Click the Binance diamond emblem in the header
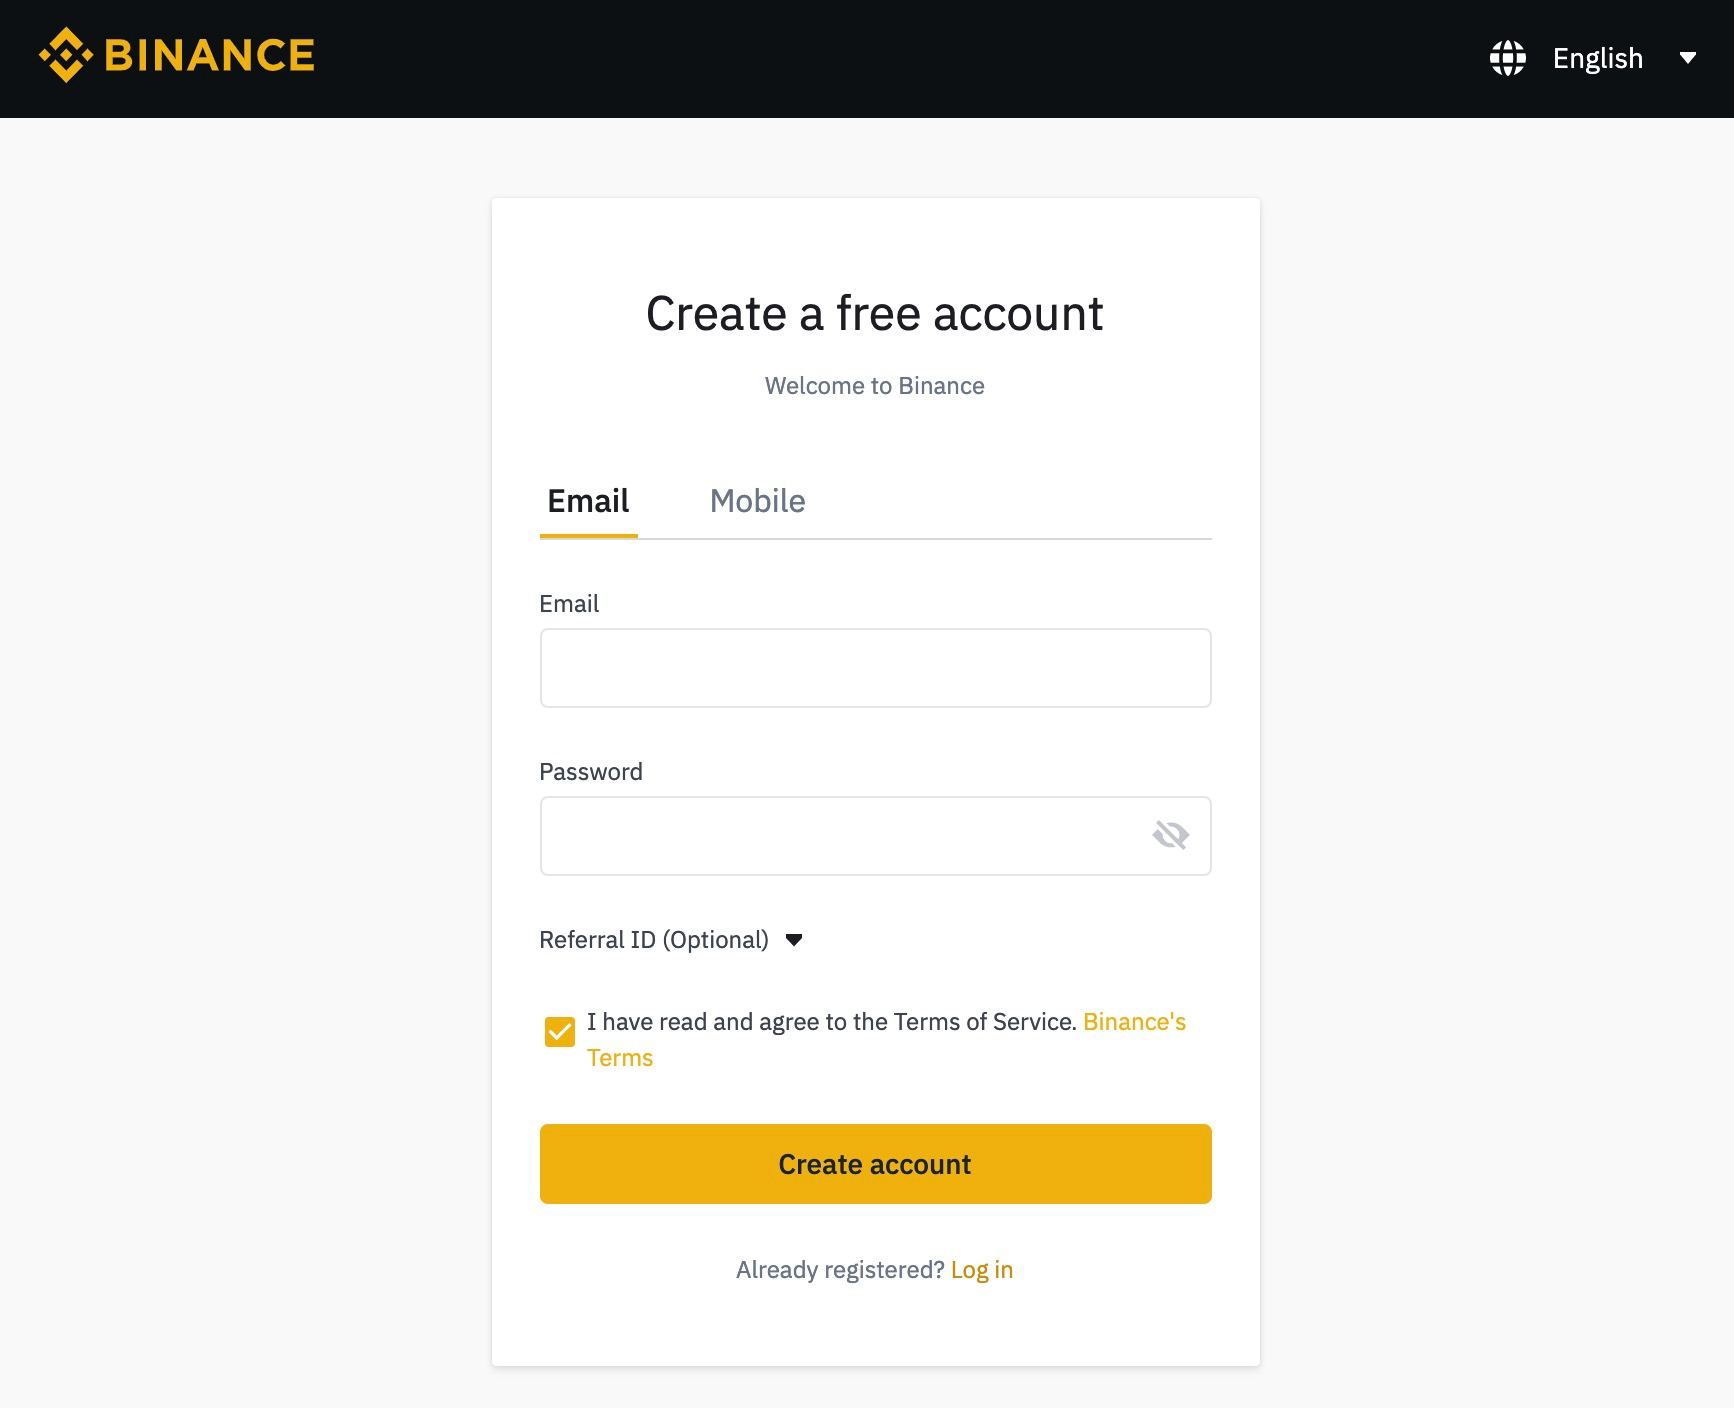The height and width of the screenshot is (1408, 1734). (64, 54)
